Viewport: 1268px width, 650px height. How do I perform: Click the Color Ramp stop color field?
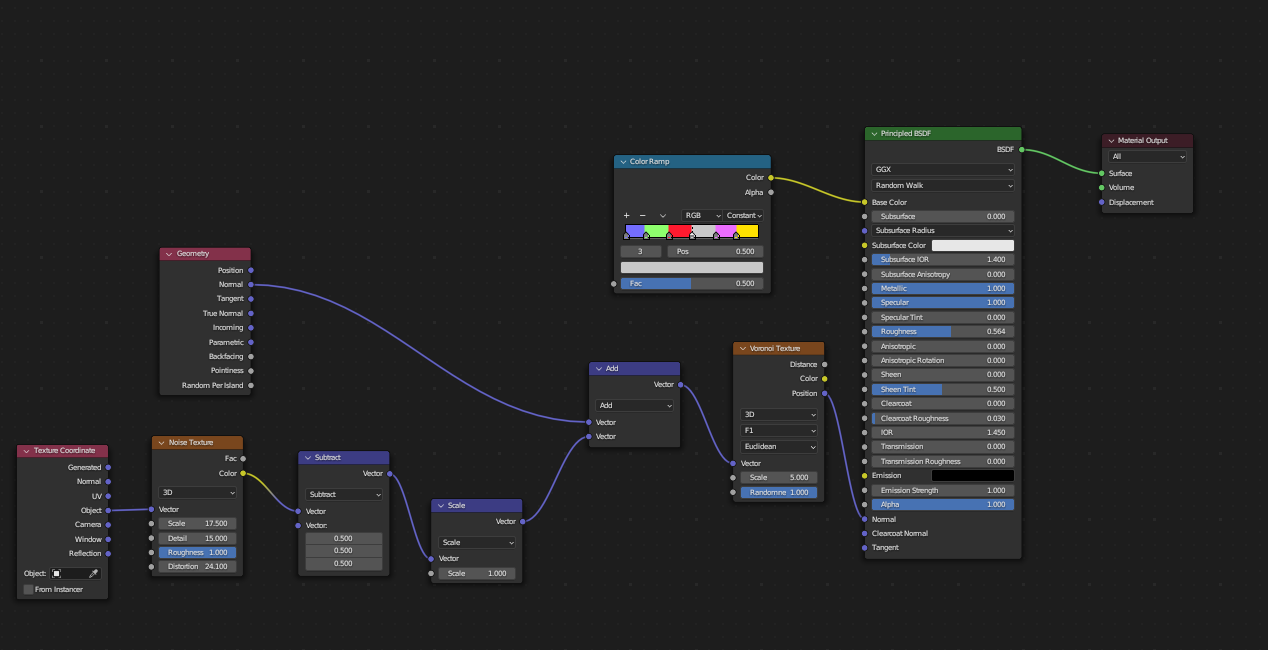692,267
